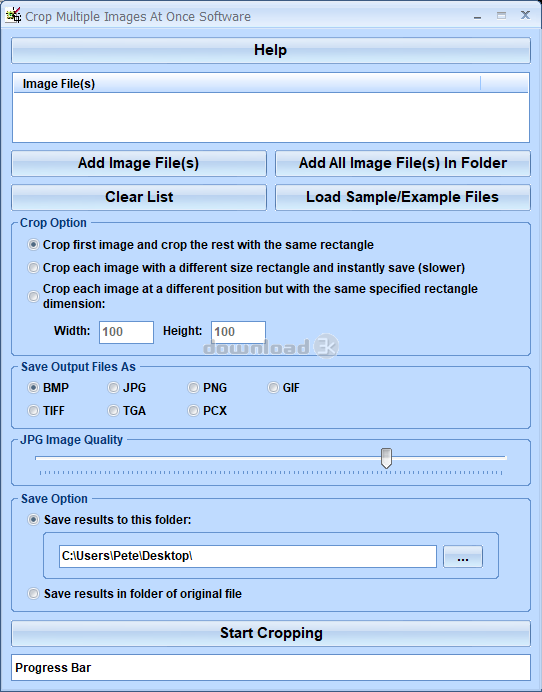The image size is (542, 692).
Task: Click the browse folder ellipsis button
Action: (463, 557)
